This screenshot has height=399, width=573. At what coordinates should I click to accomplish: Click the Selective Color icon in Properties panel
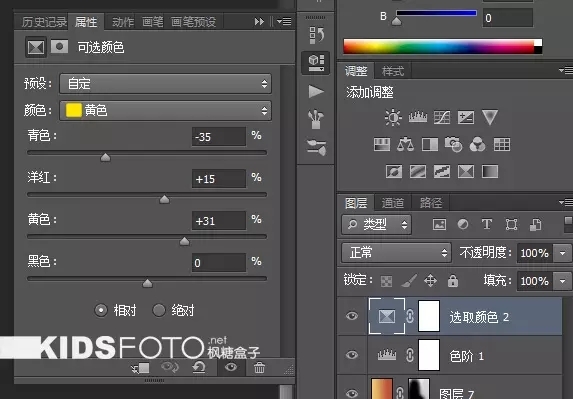[x=36, y=47]
